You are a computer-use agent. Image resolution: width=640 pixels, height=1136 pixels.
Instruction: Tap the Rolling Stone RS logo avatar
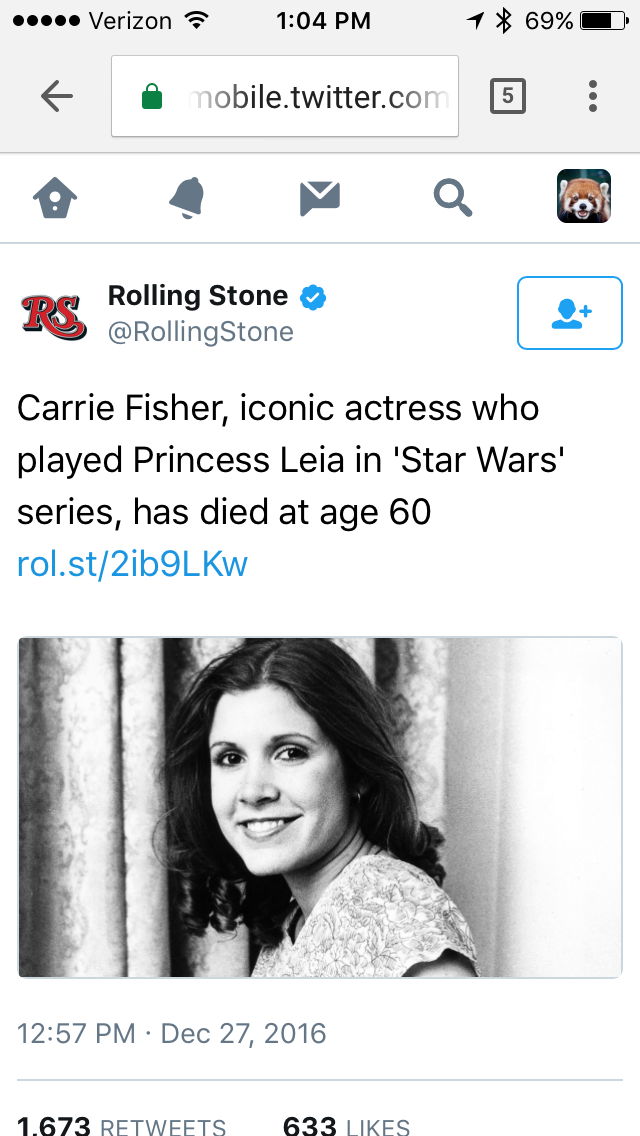[x=54, y=314]
